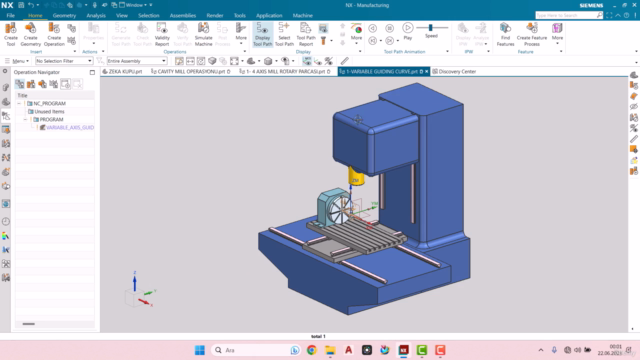Switch to CAVITY MILL OPERASYONU.prt tab
The width and height of the screenshot is (640, 360).
pos(190,71)
